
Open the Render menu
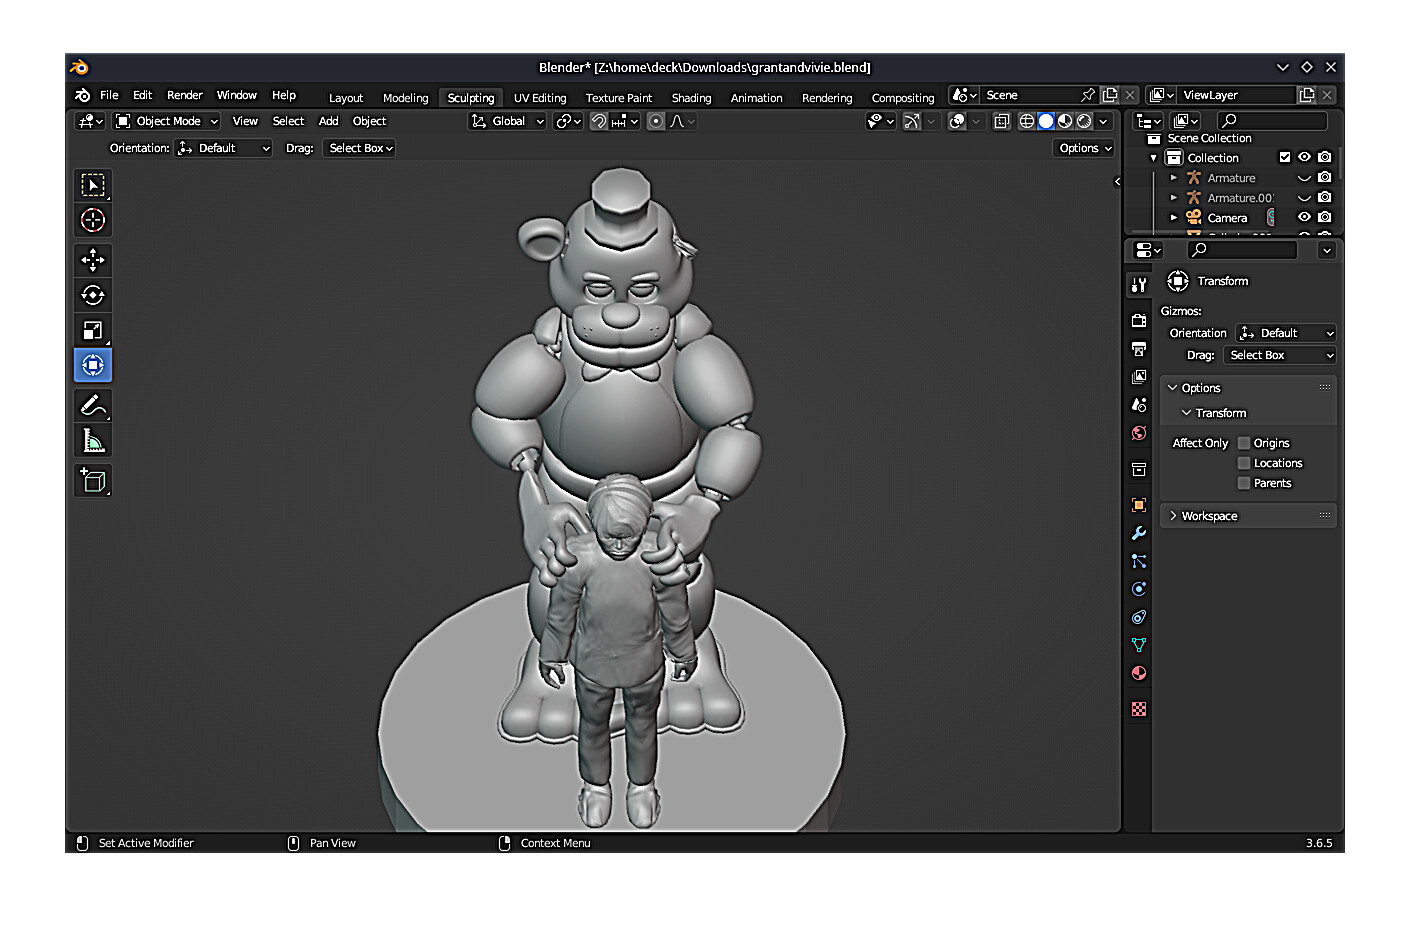[185, 95]
